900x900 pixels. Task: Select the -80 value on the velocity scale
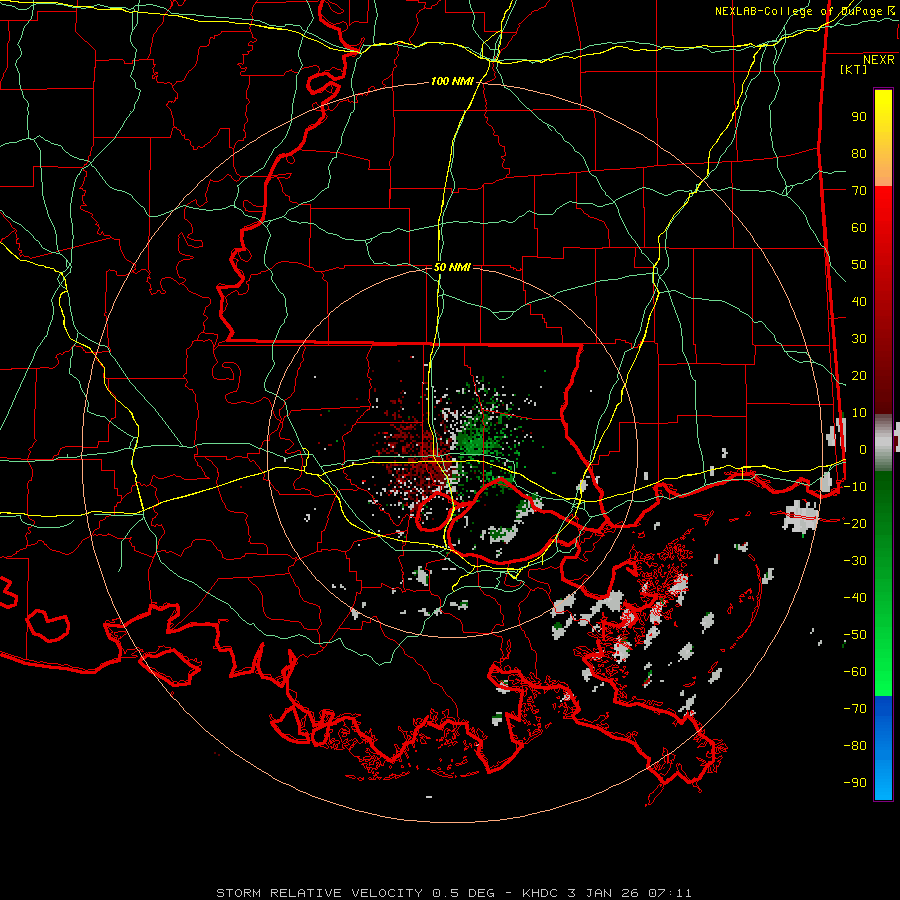point(855,746)
